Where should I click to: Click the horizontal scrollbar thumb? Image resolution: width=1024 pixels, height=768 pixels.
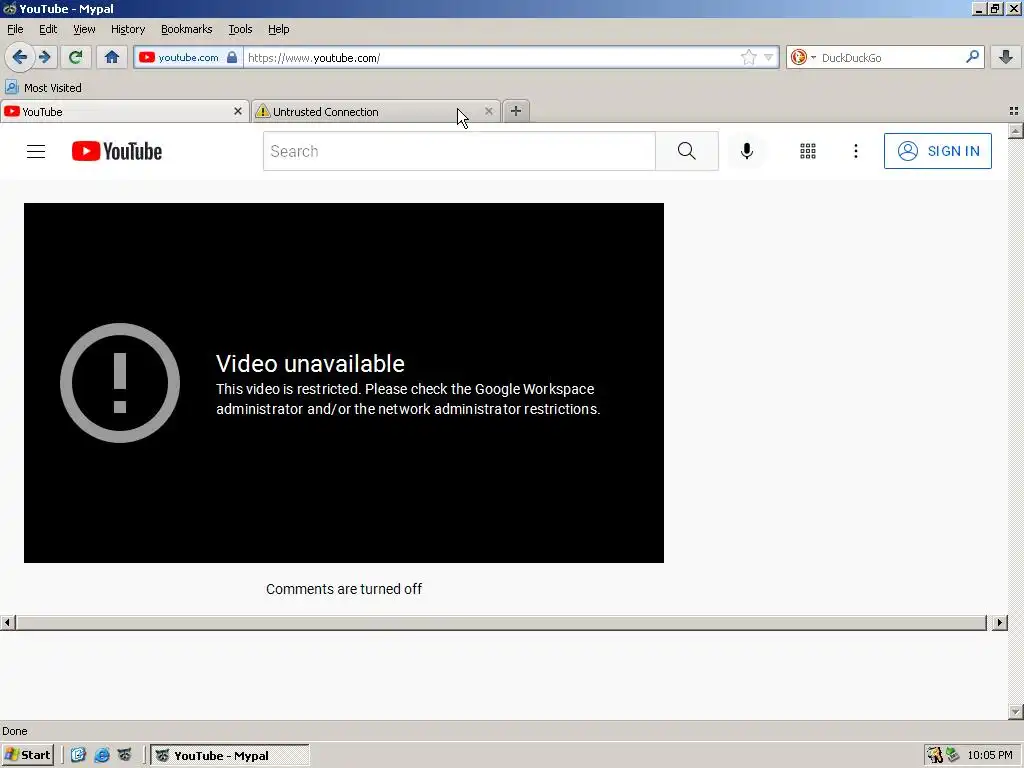(x=501, y=623)
